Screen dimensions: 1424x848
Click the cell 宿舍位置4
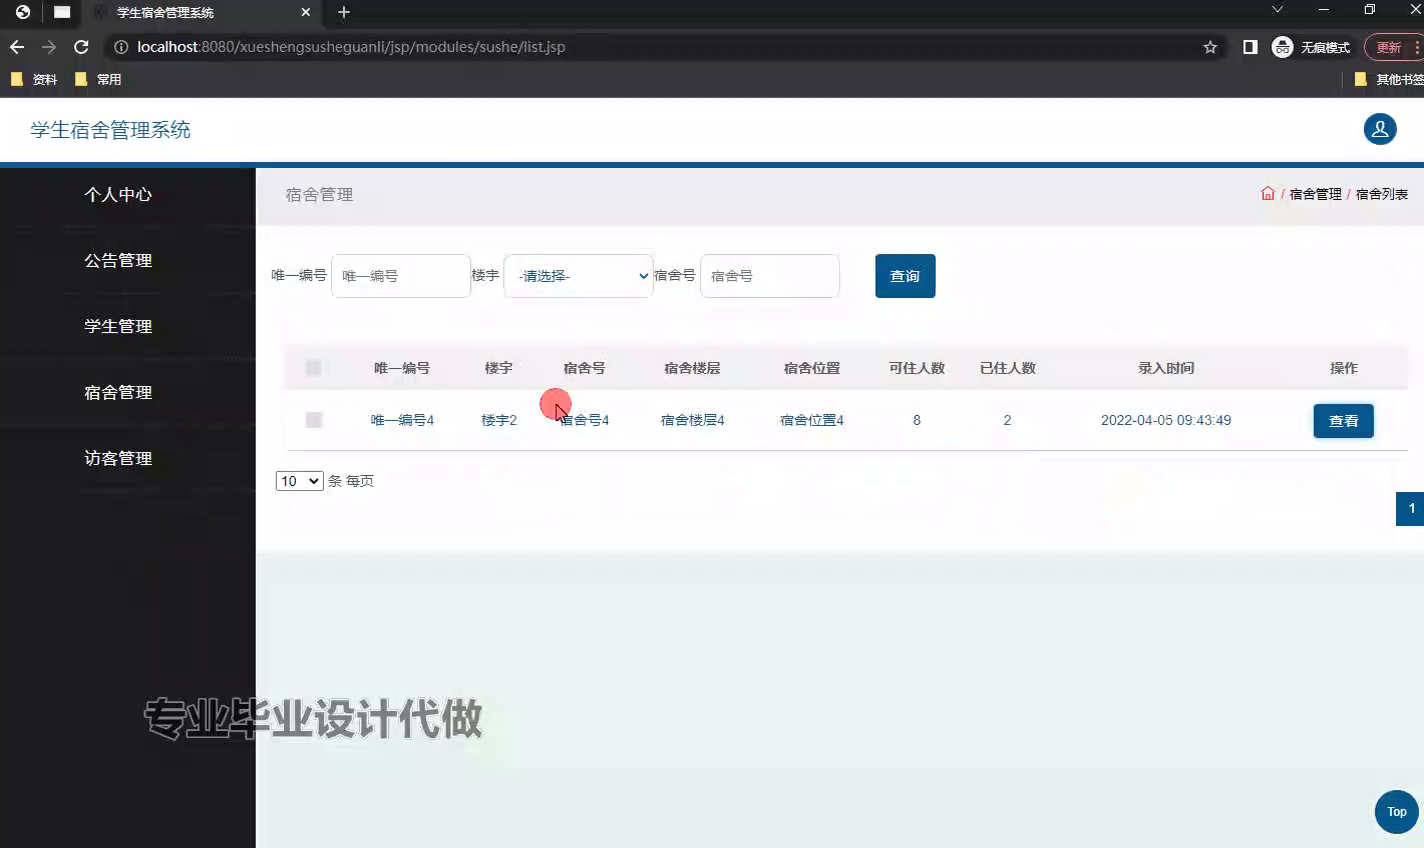(812, 420)
